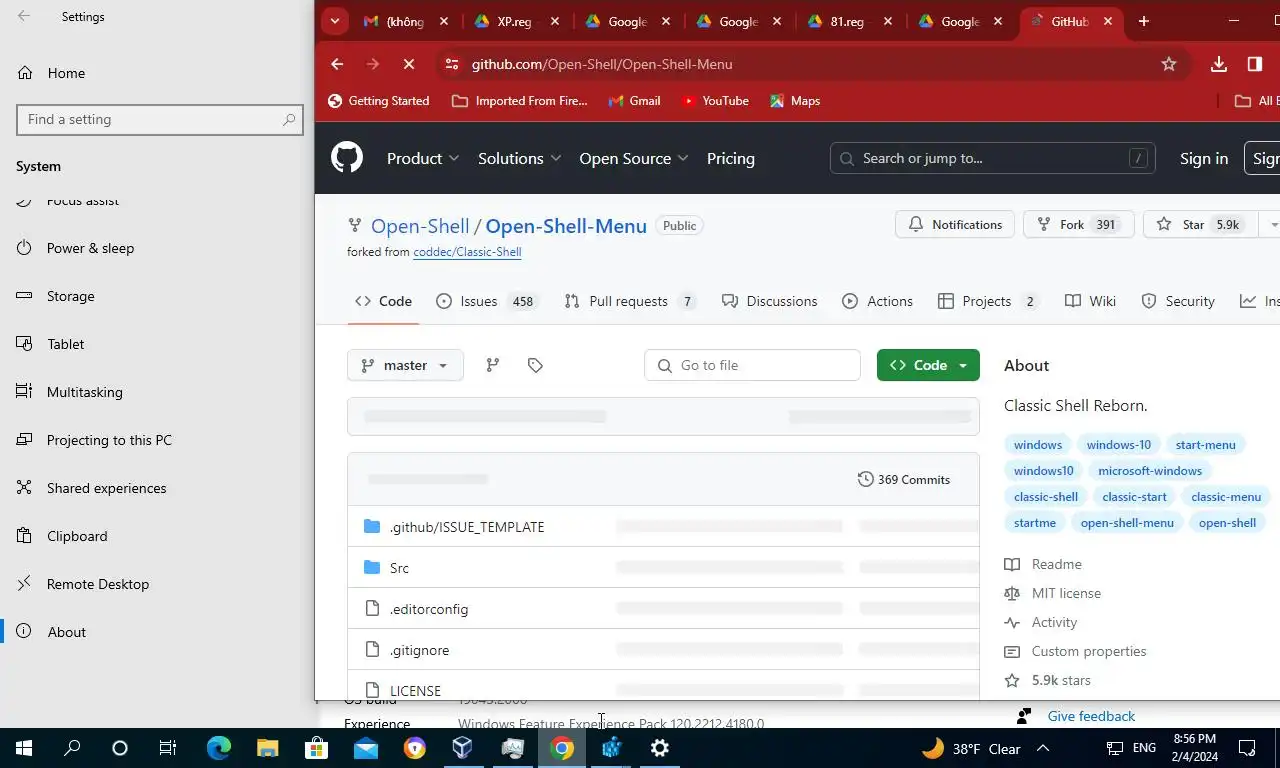1280x768 pixels.
Task: Click the classic-shell topic tag
Action: click(x=1045, y=497)
